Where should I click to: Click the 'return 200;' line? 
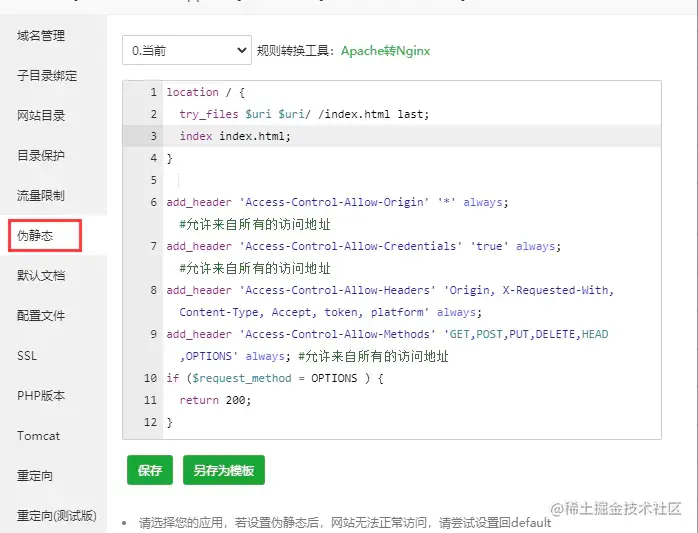(x=215, y=400)
